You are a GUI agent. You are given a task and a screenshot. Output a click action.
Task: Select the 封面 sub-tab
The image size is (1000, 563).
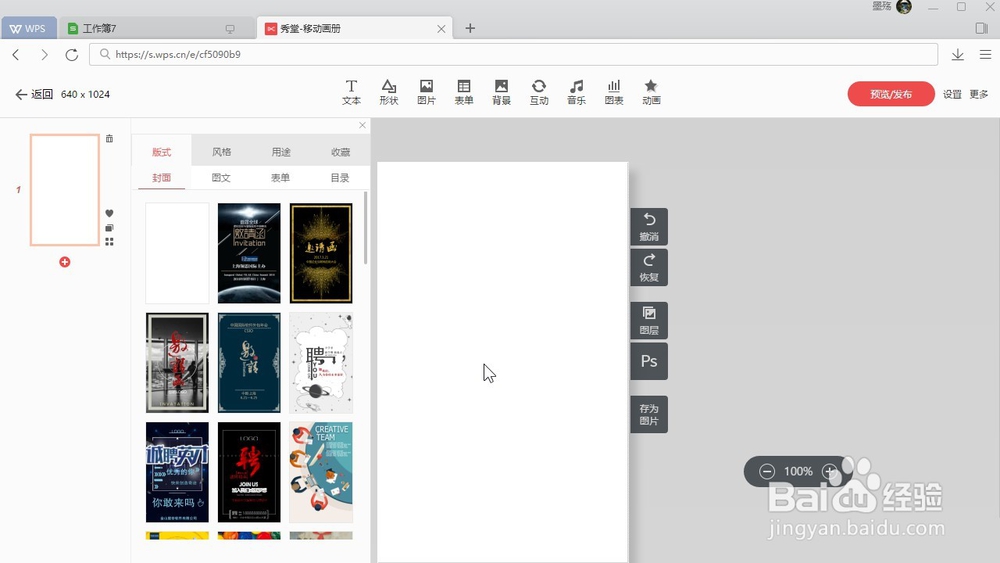(161, 178)
